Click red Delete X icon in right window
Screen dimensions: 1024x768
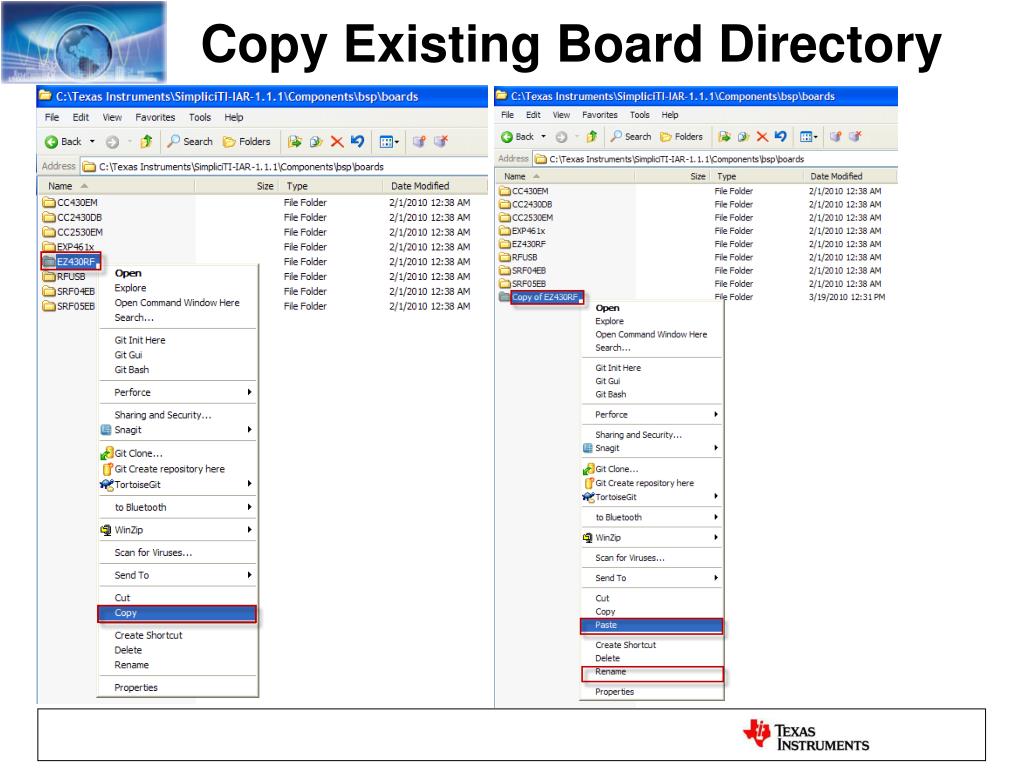pyautogui.click(x=762, y=136)
